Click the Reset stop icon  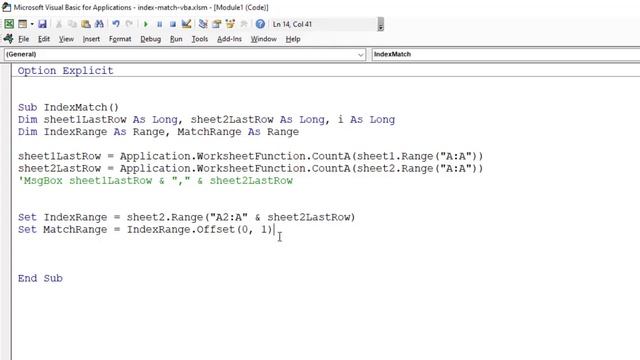(x=173, y=24)
